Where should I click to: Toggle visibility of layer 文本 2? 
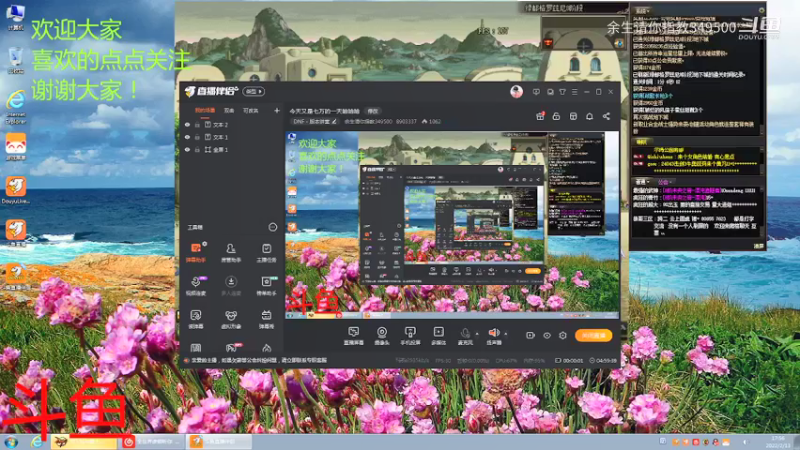coord(187,125)
